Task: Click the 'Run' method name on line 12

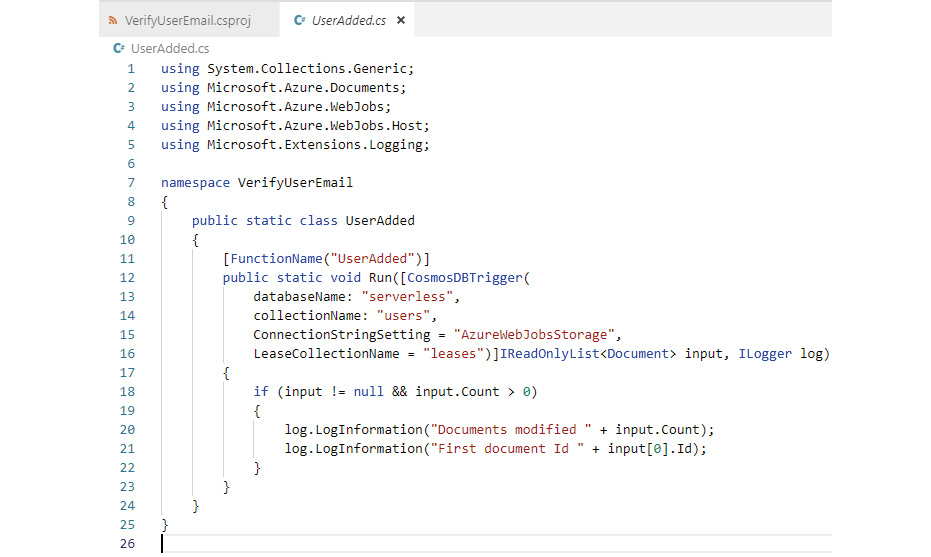Action: tap(380, 278)
